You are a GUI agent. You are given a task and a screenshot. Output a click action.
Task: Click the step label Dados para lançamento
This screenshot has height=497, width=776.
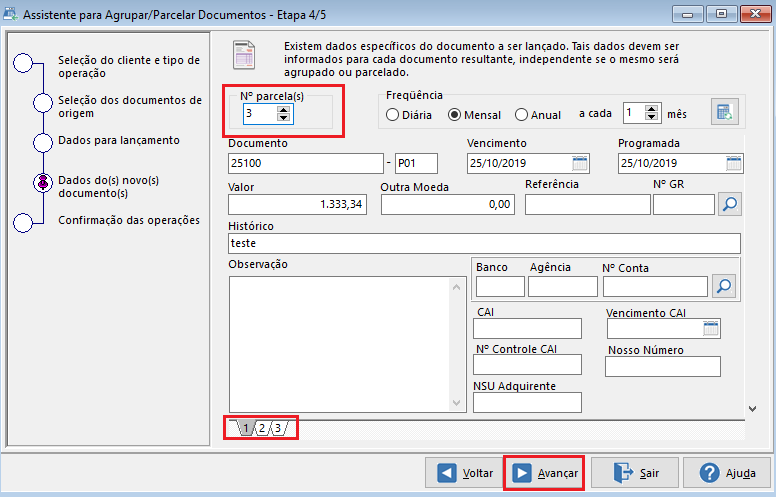(119, 140)
